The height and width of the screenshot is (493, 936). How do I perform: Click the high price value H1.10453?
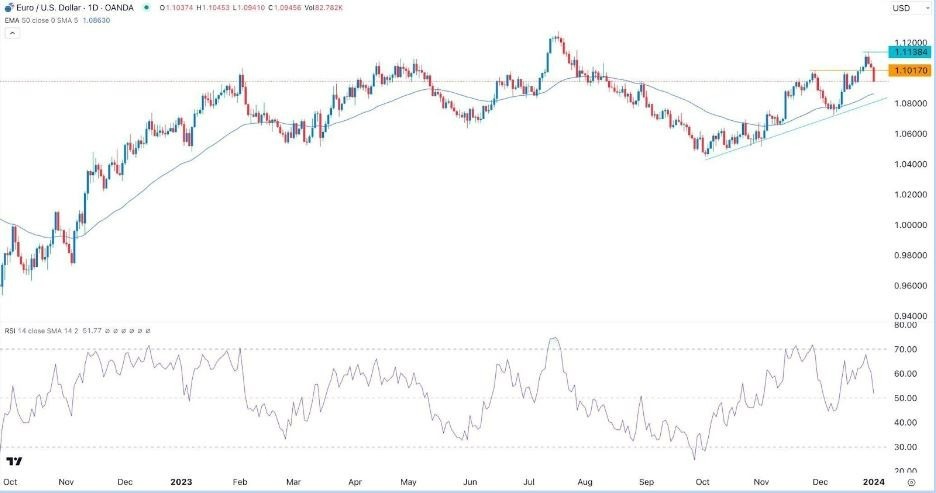click(x=212, y=8)
